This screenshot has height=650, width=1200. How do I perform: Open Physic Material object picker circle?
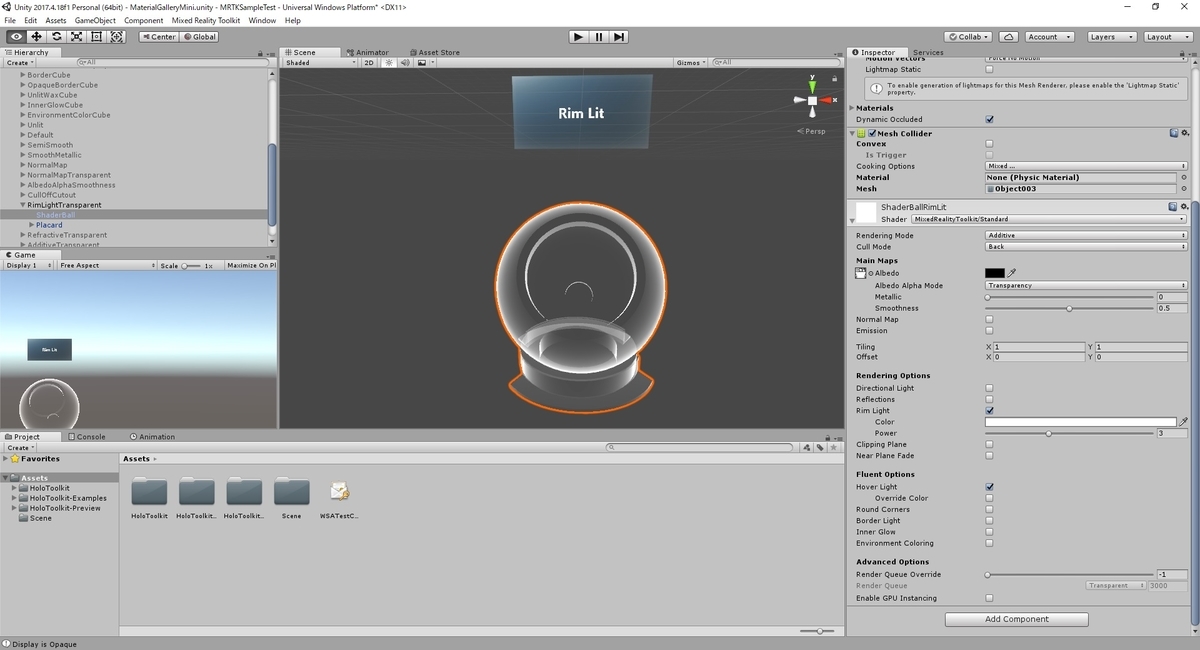point(1184,177)
